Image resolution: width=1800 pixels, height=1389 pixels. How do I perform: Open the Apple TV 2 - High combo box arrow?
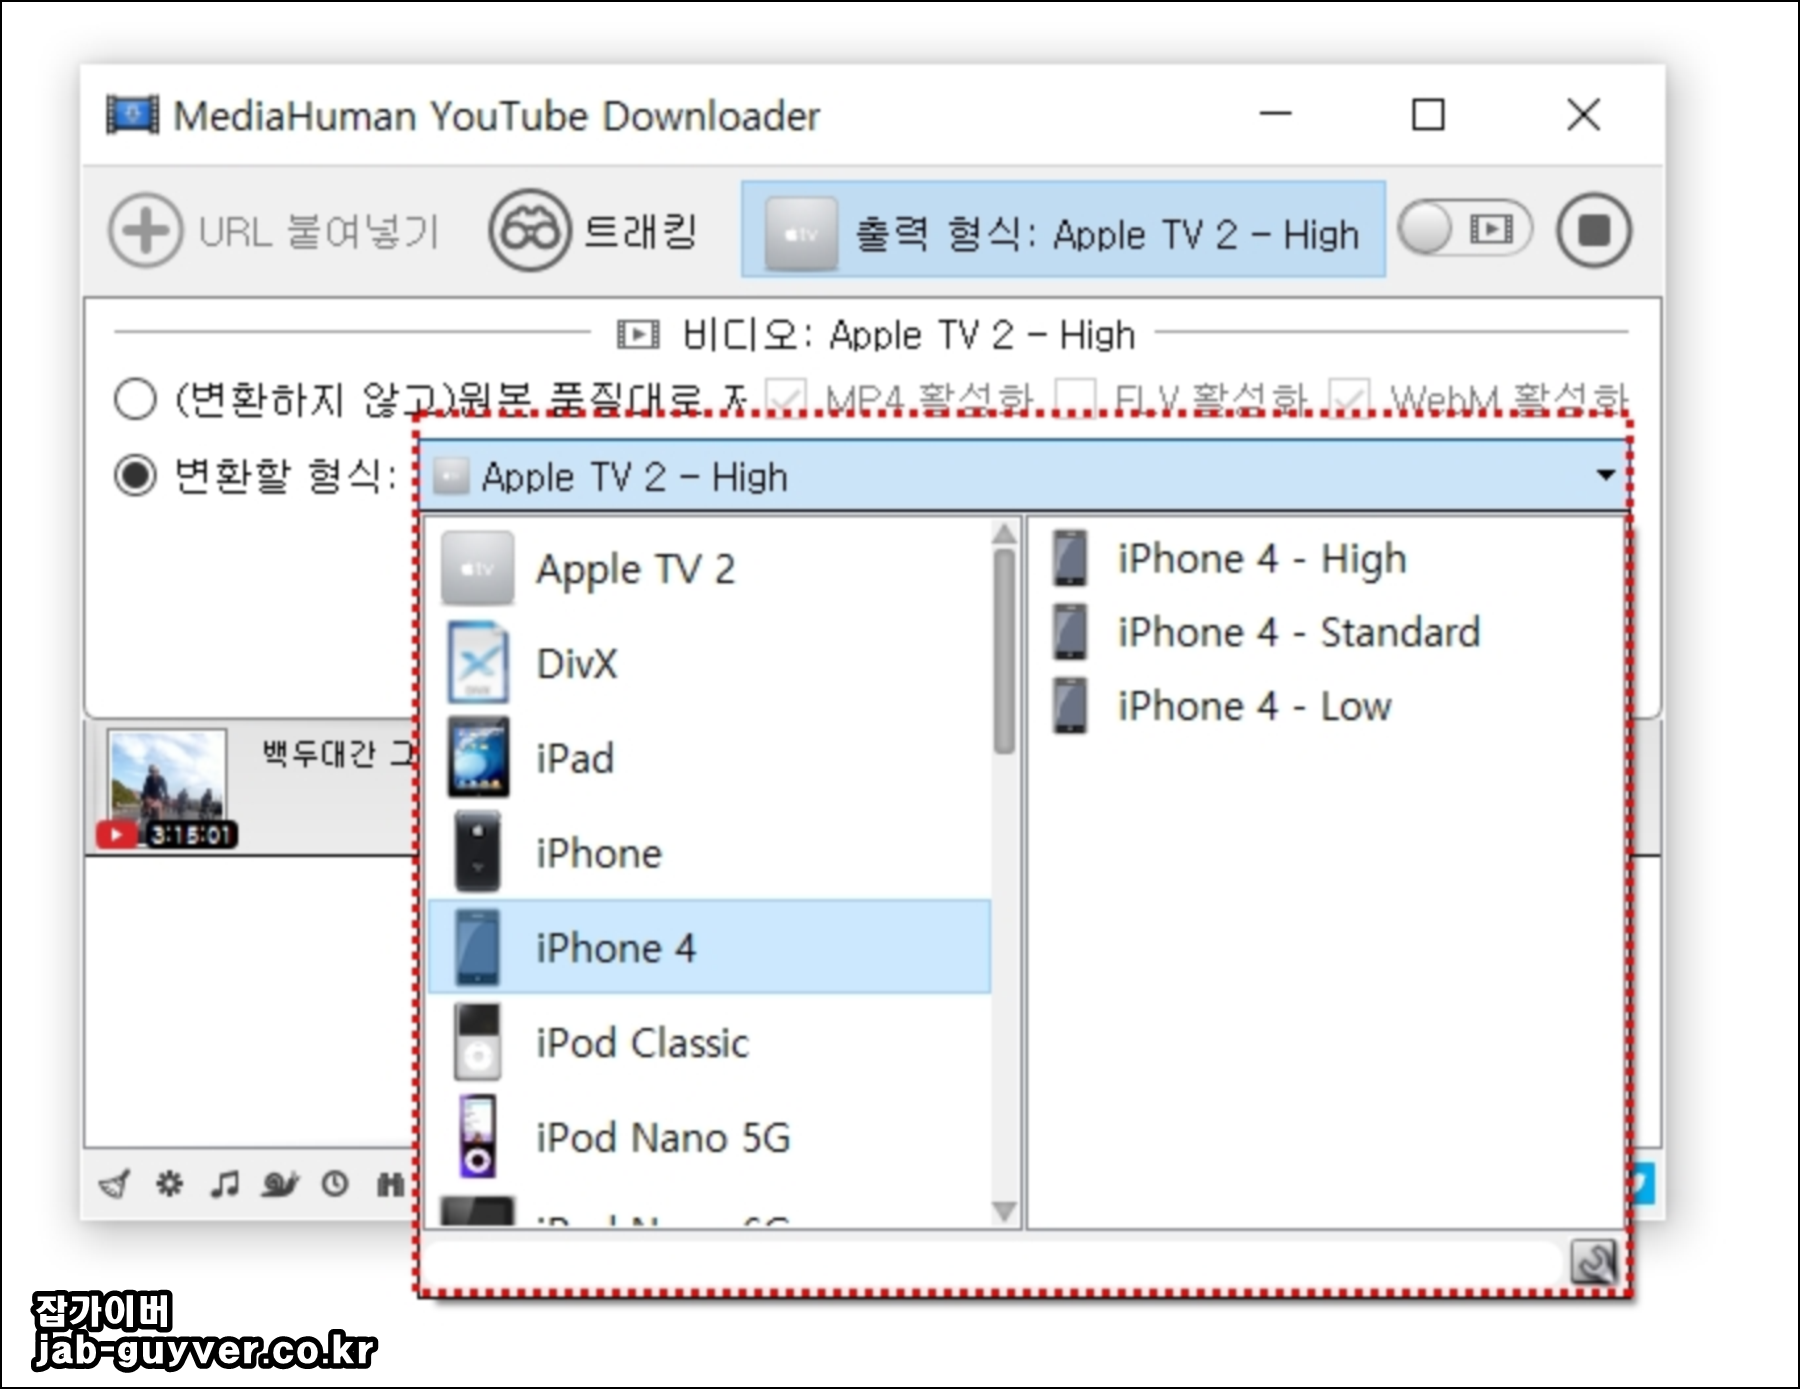tap(1605, 475)
